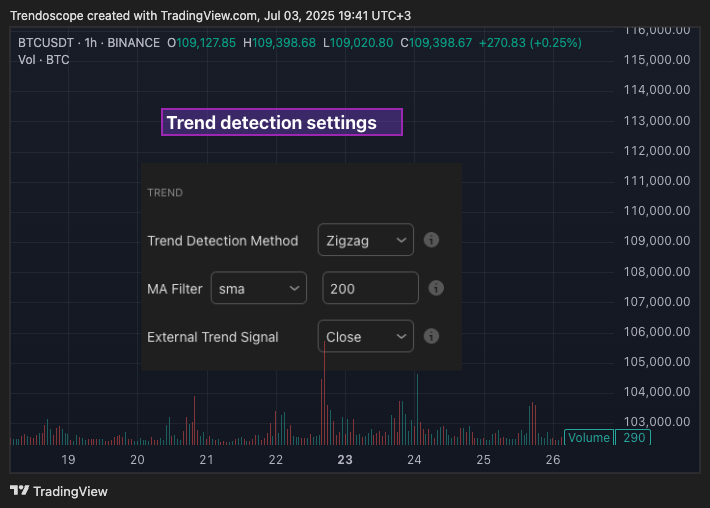Click the low price L109,020.80

(x=358, y=43)
